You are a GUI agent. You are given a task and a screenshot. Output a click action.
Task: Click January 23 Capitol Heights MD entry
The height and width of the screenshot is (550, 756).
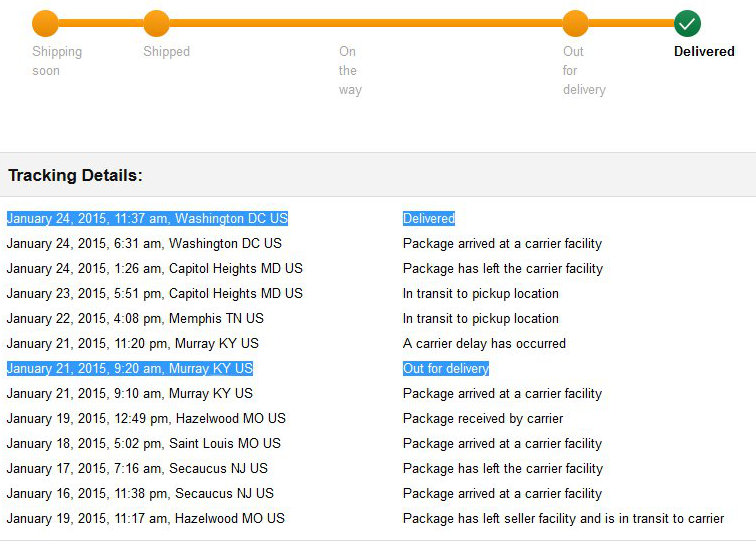tap(154, 294)
